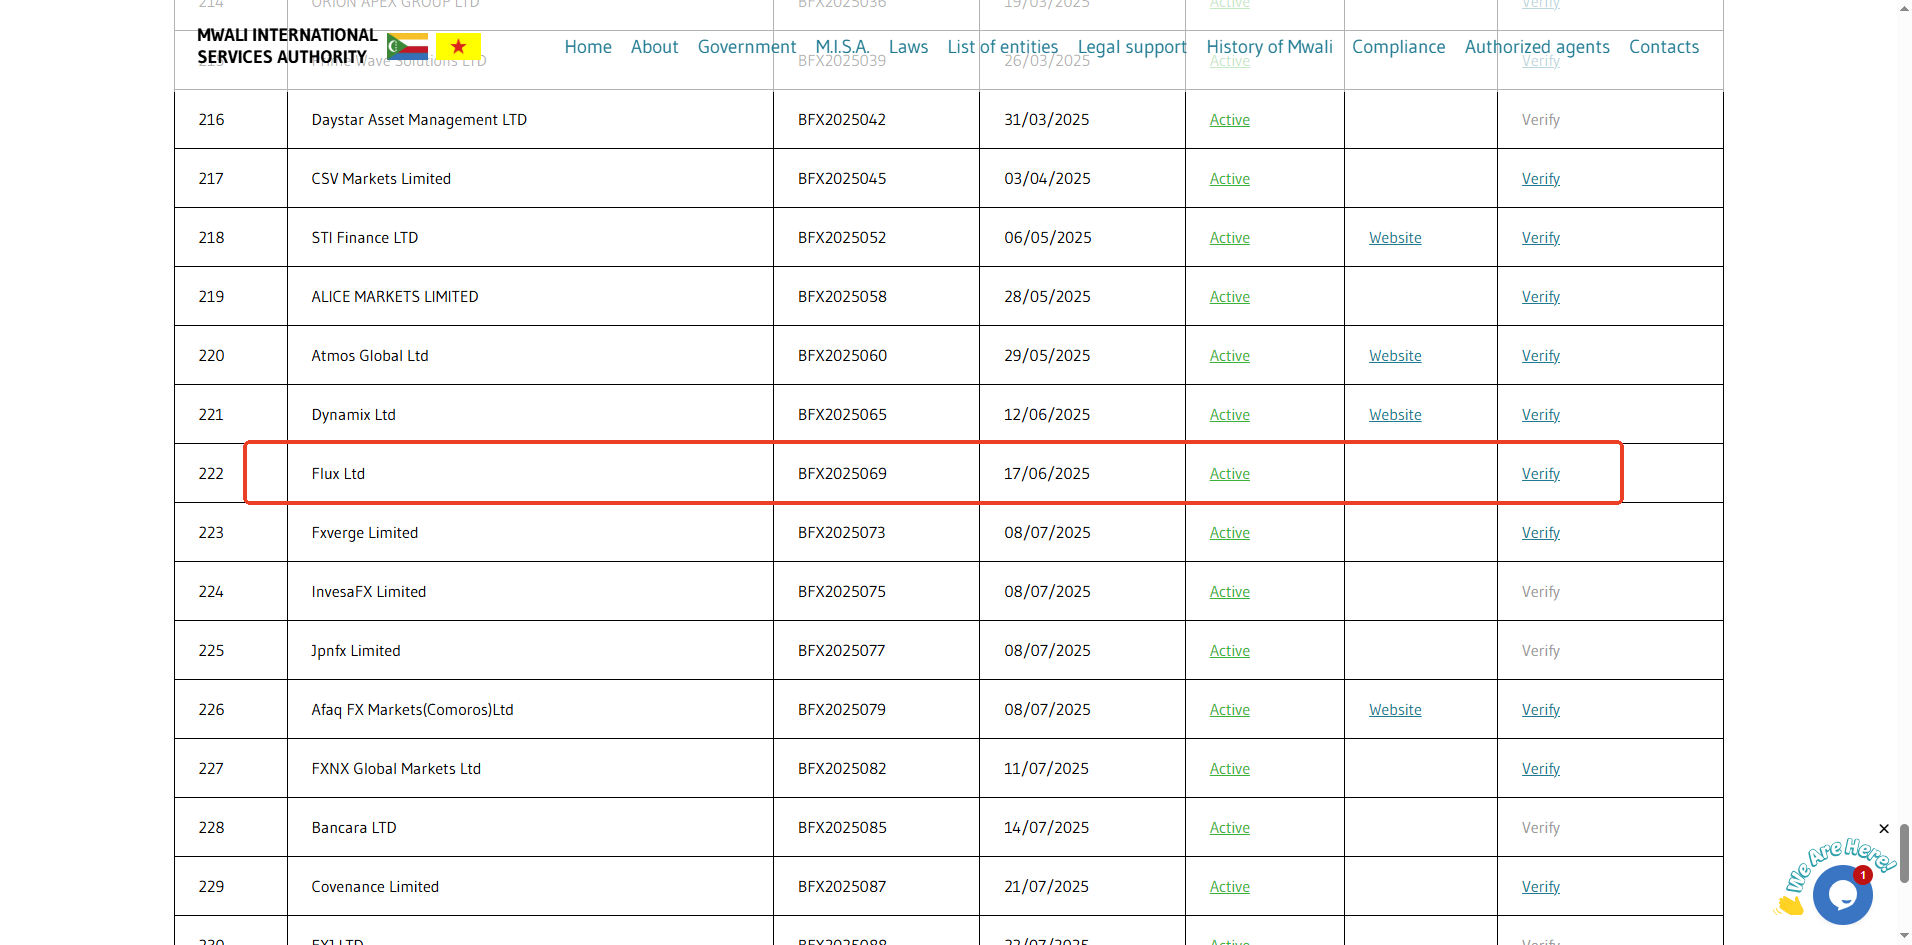Open the live chat bubble icon
This screenshot has height=945, width=1912.
coord(1841,894)
